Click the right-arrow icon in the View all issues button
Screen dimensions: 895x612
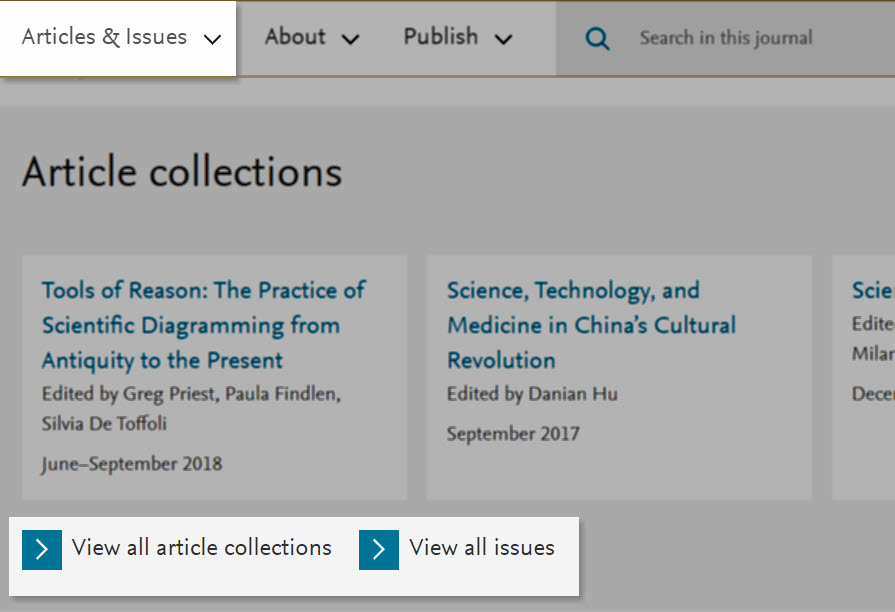378,548
